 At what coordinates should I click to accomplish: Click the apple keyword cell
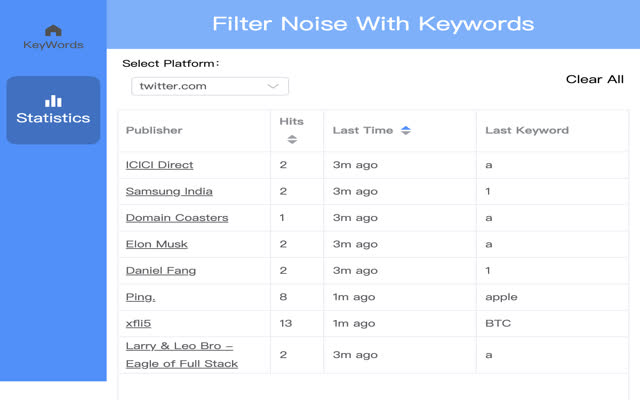[500, 297]
